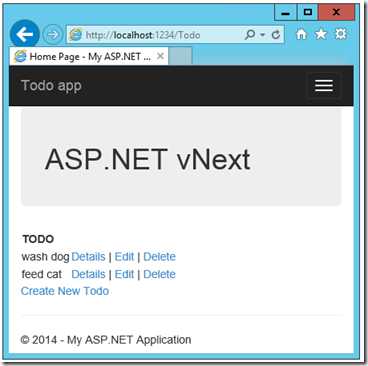Click the 'Create New Todo' link
Viewport: 368px width, 366px height.
[x=65, y=291]
